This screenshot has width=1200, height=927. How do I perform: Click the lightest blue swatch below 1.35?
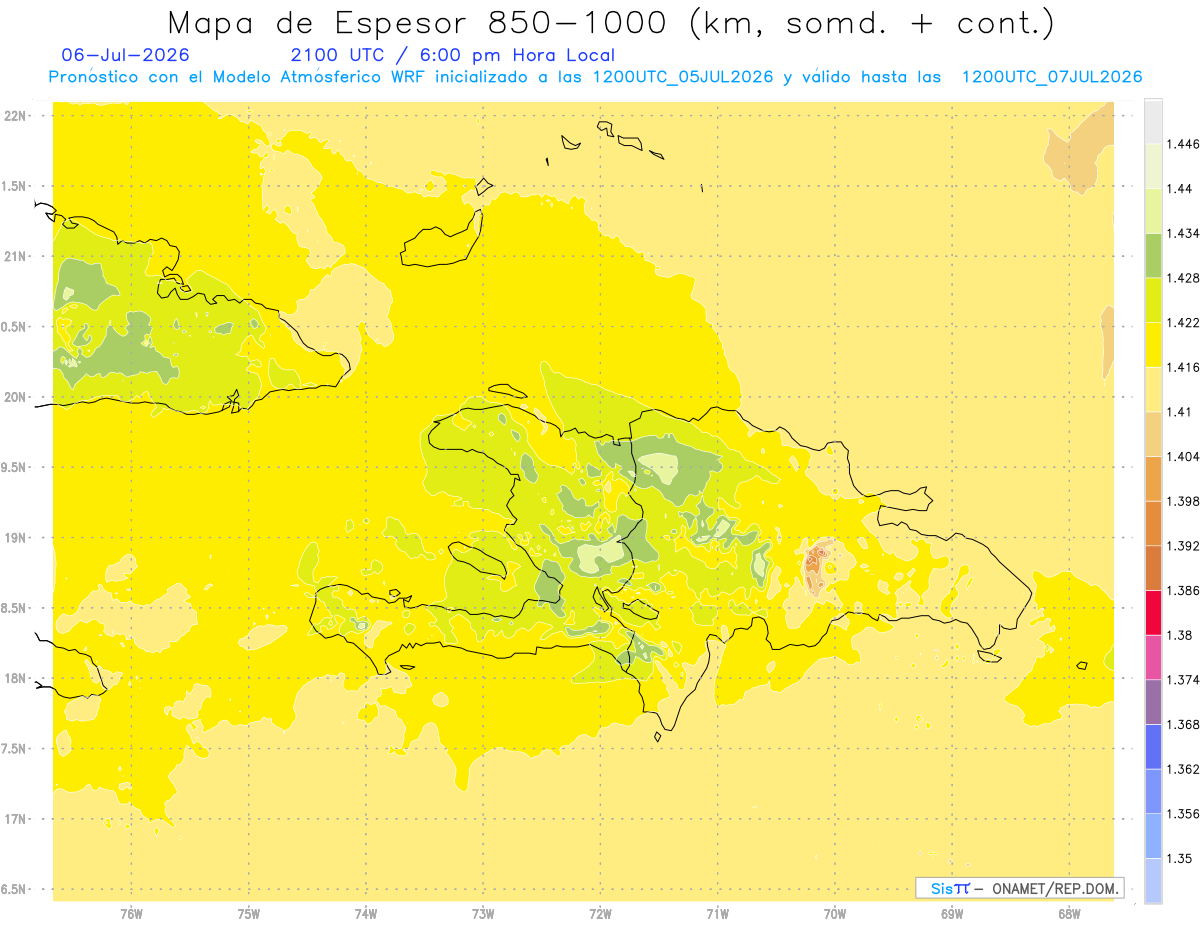coord(1153,881)
